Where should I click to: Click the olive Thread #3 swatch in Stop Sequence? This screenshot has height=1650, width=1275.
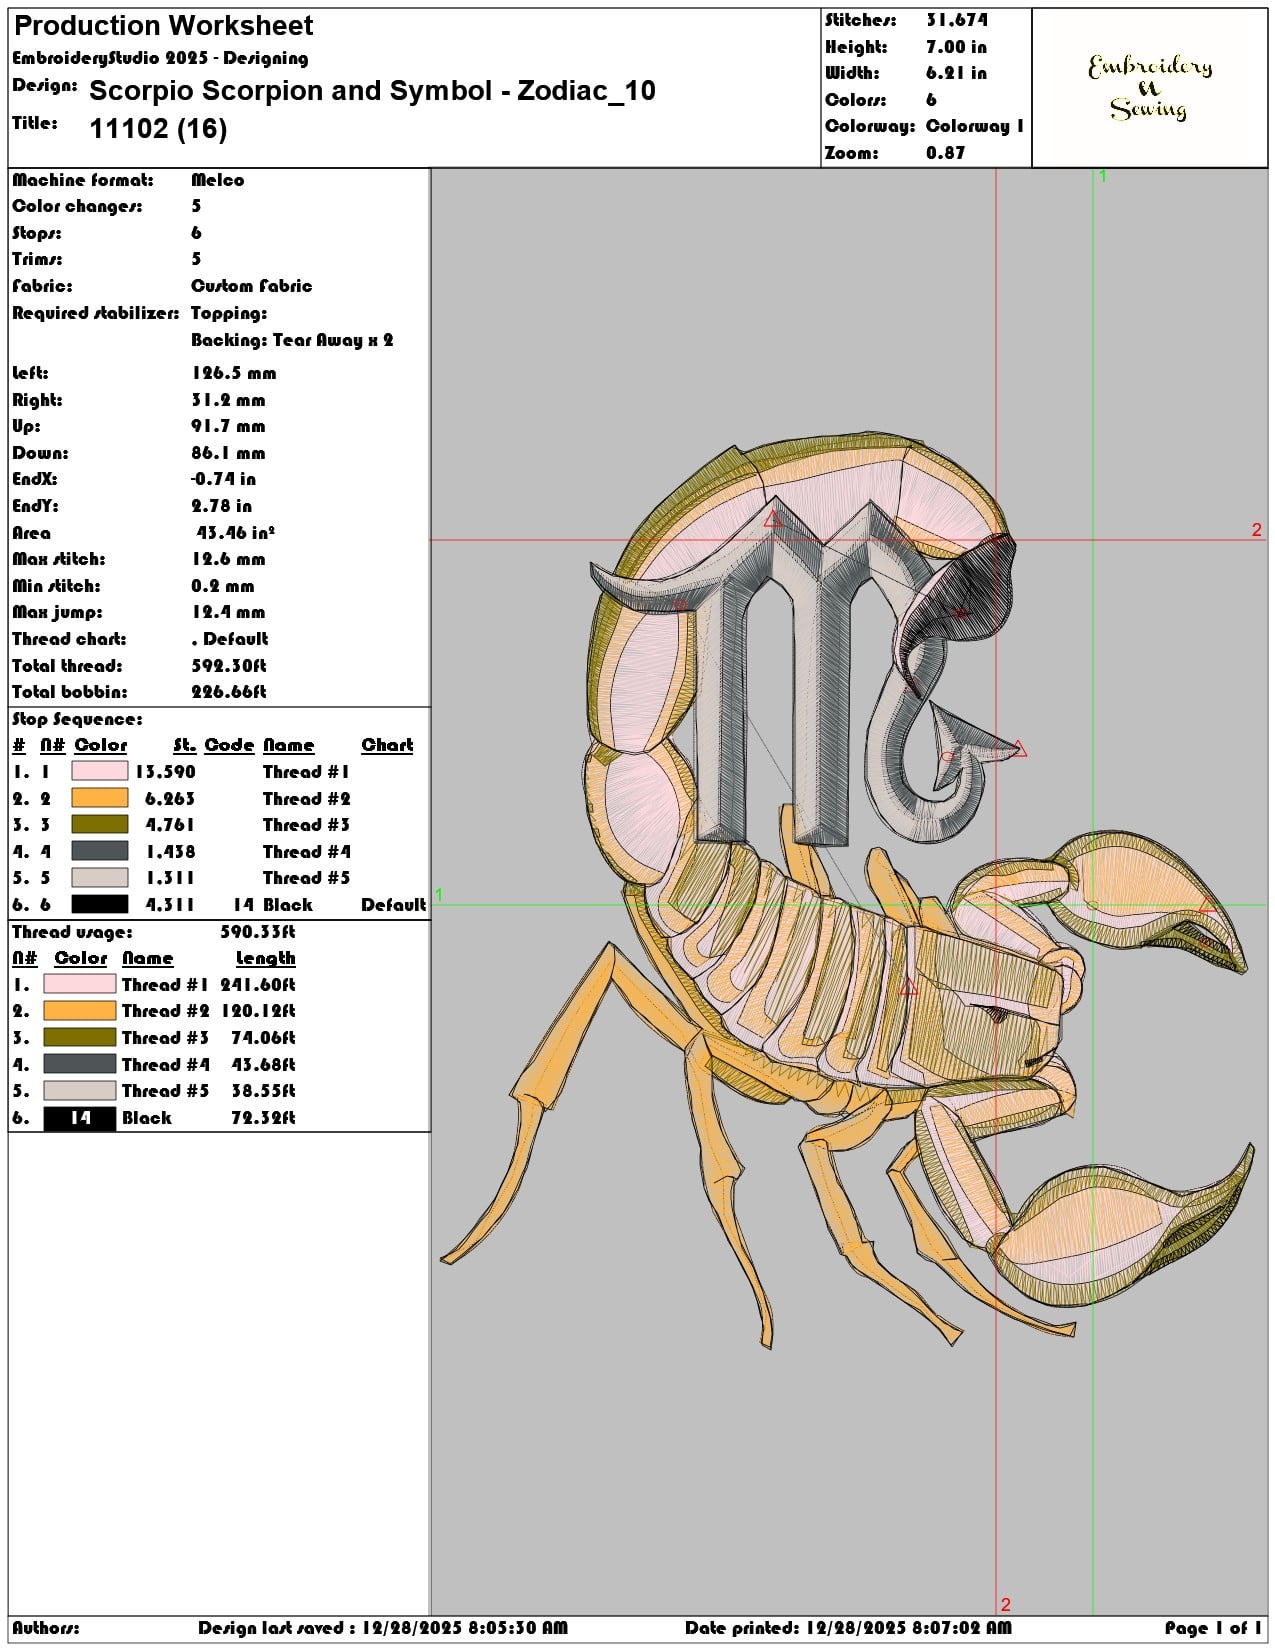(99, 824)
